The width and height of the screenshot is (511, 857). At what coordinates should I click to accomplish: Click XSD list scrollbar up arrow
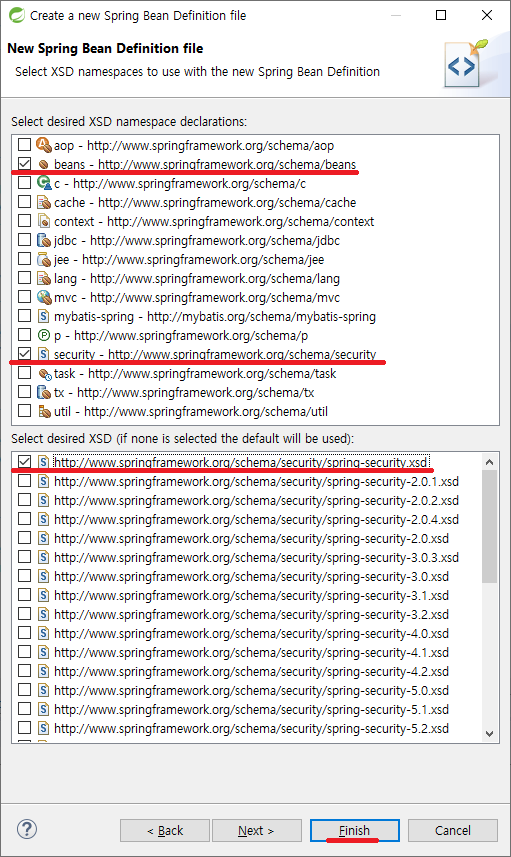pos(490,462)
